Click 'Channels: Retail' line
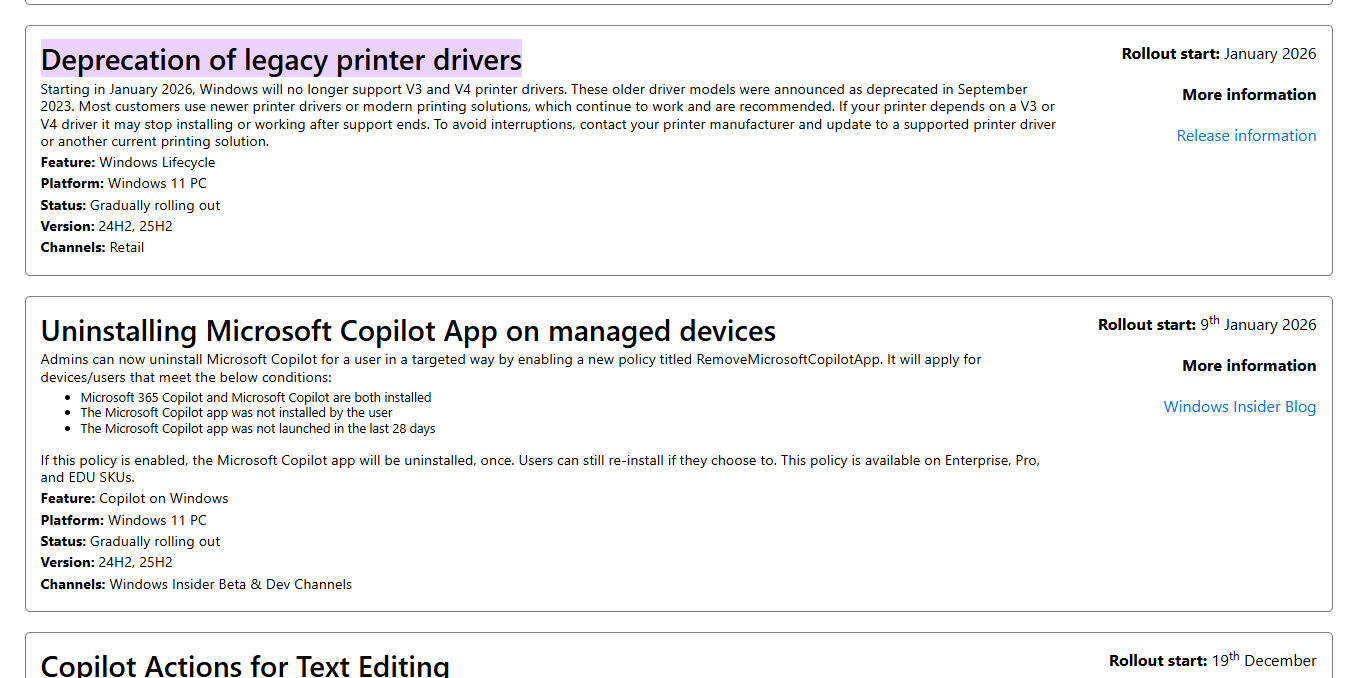 coord(92,247)
